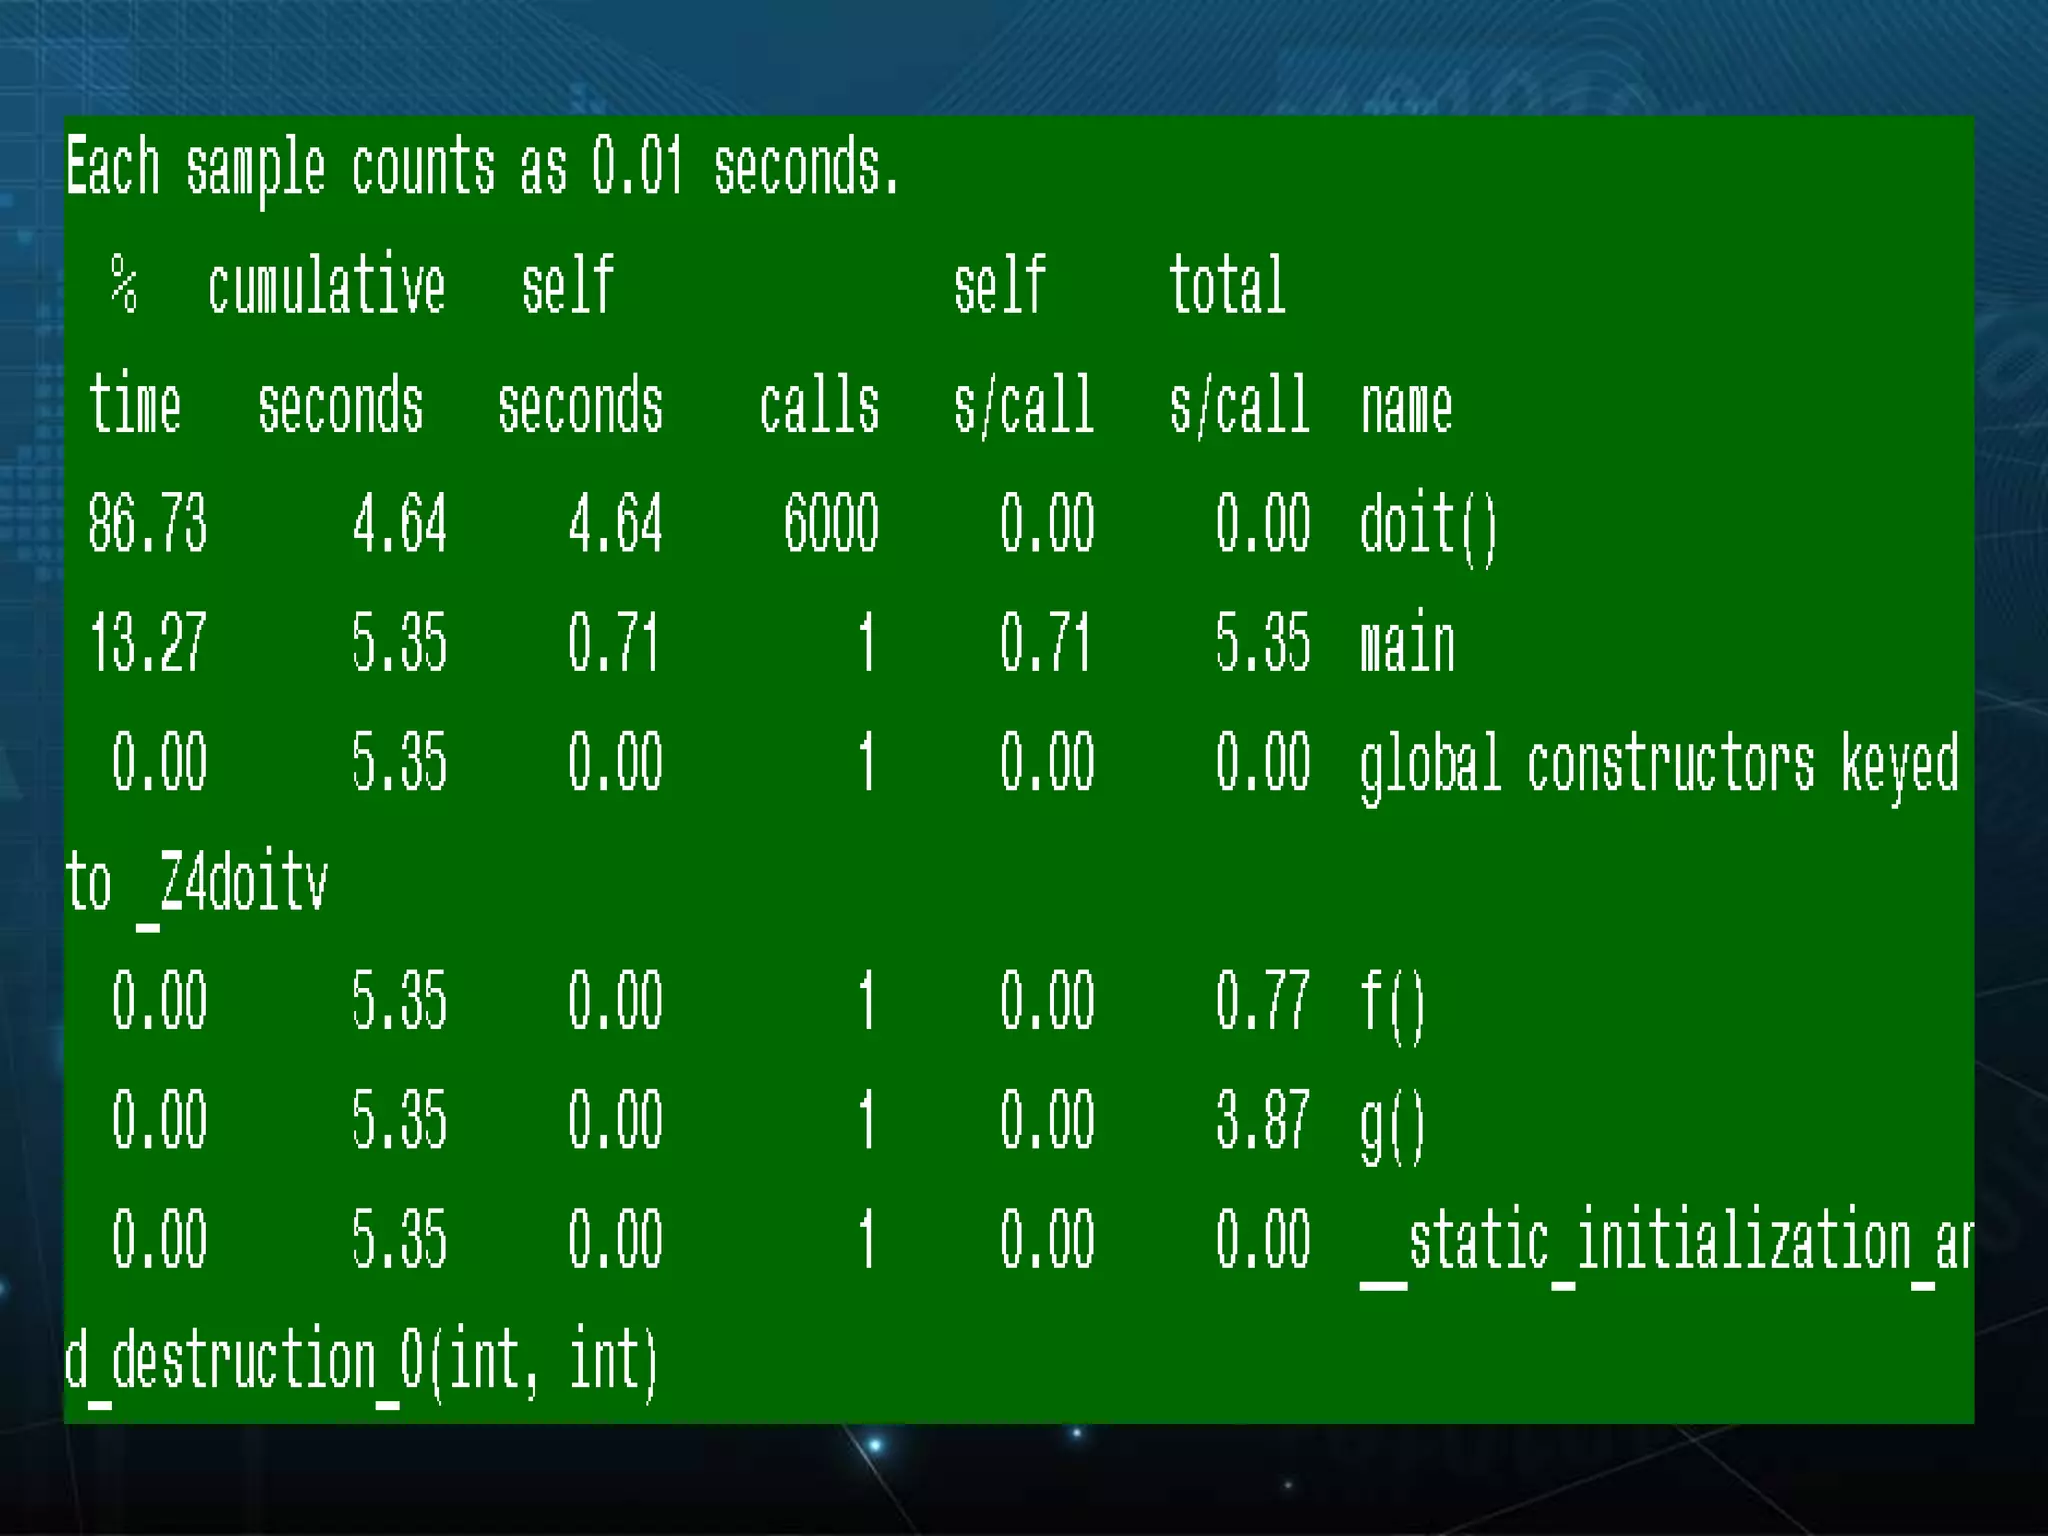Click the 0.71 self seconds value

click(x=614, y=643)
